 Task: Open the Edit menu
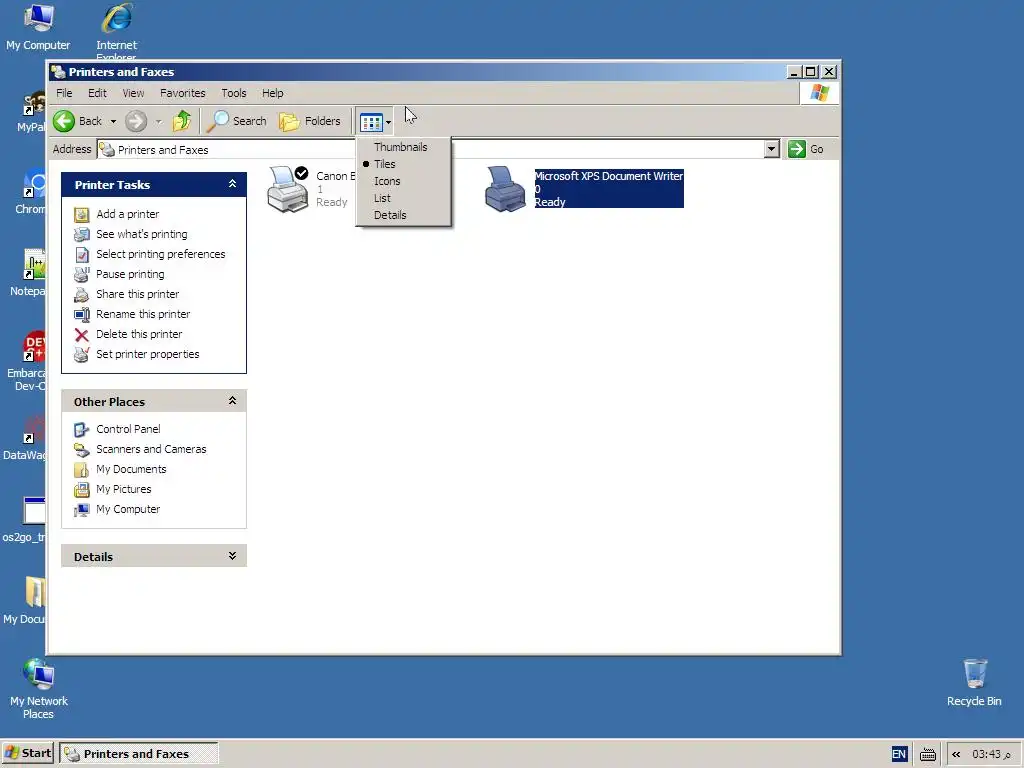97,93
